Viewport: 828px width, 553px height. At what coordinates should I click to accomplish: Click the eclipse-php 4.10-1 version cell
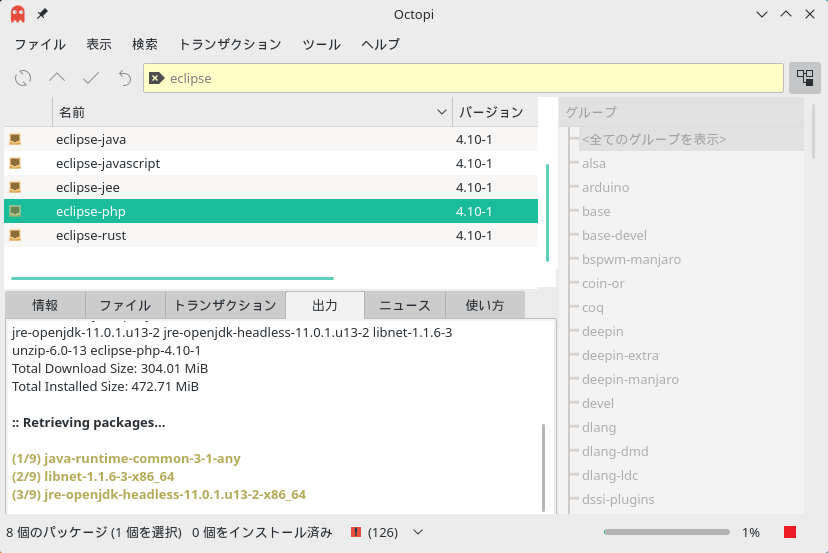(474, 211)
